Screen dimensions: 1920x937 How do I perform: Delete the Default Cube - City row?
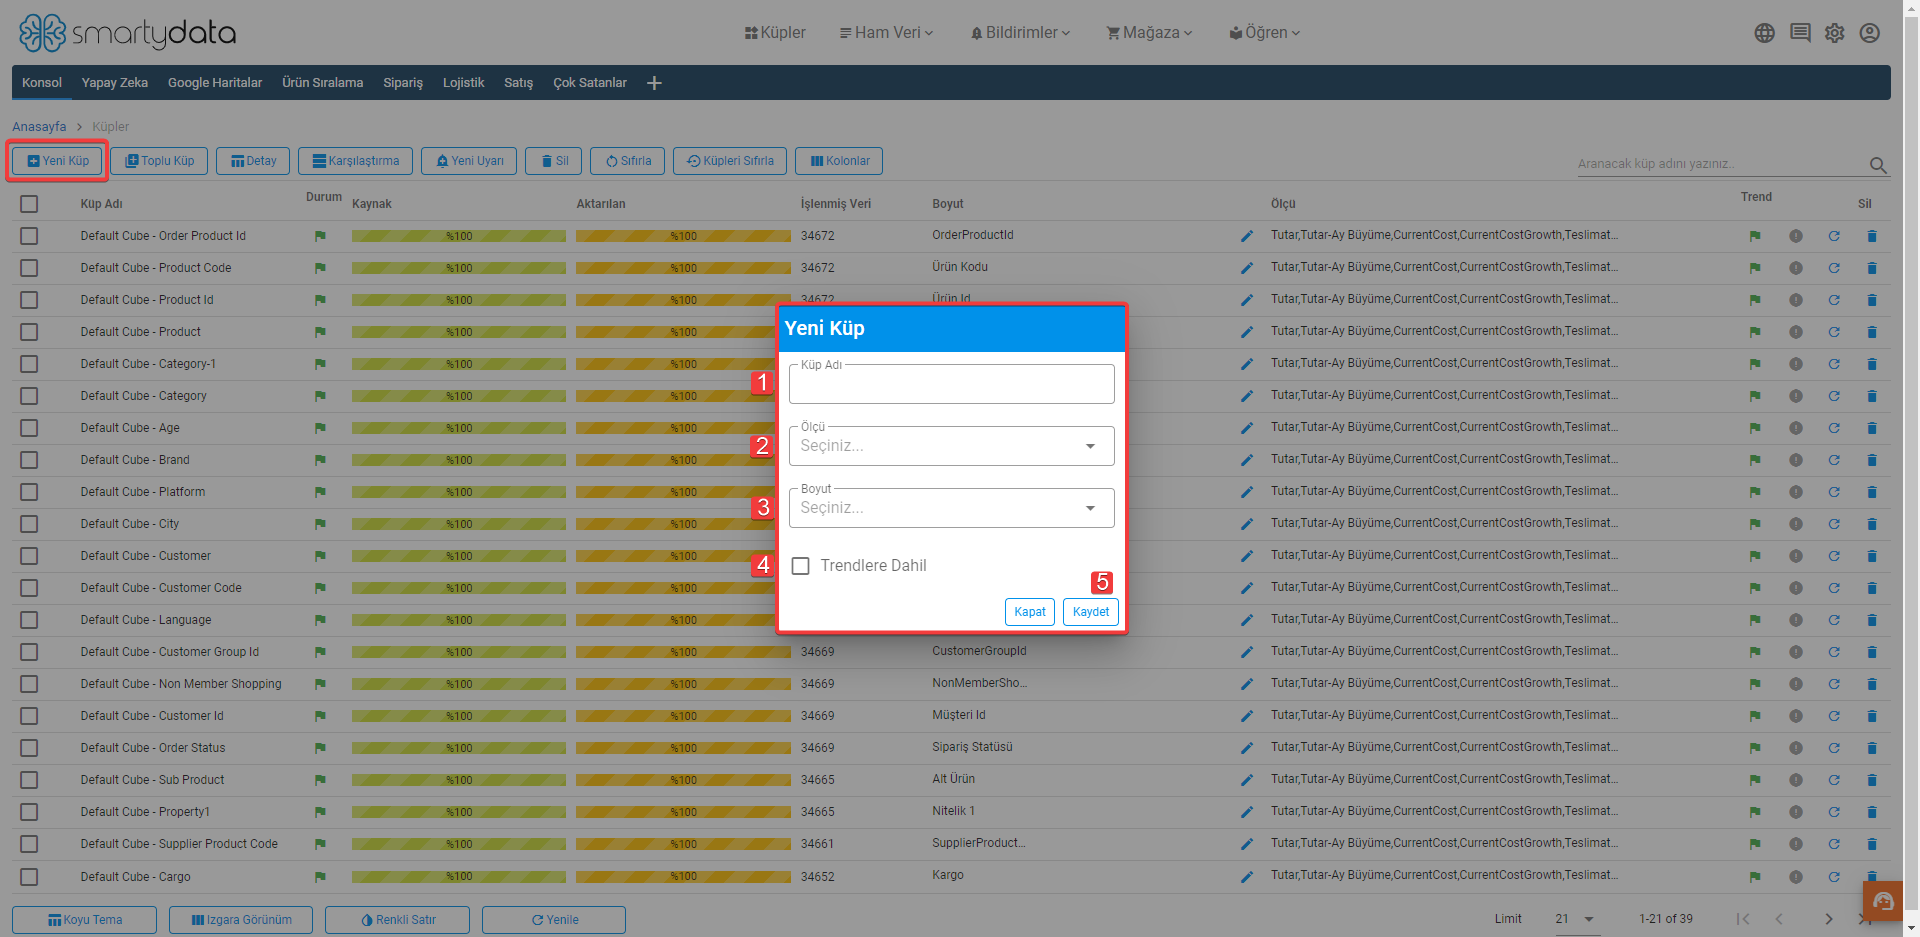click(x=1871, y=524)
